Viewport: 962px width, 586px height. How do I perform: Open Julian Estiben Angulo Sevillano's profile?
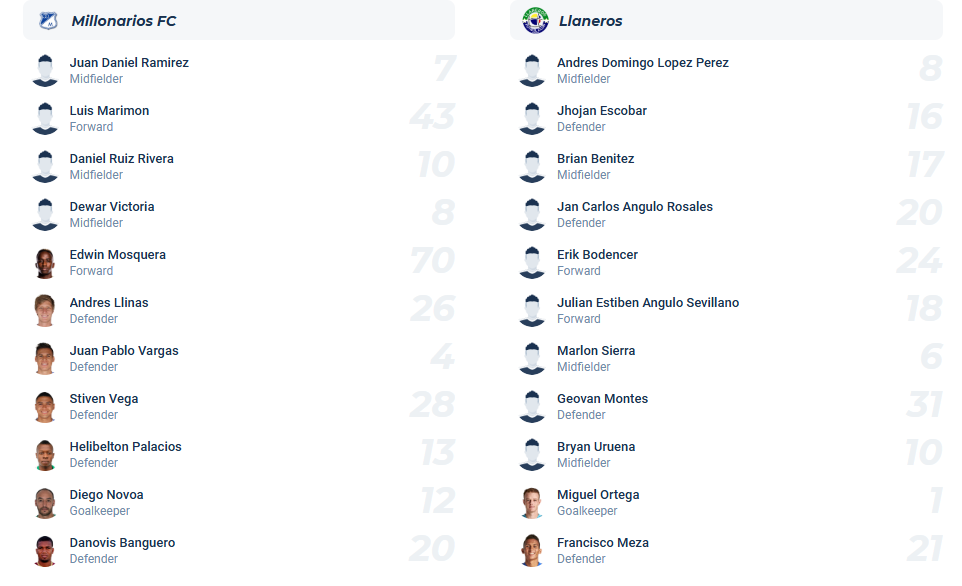(648, 303)
